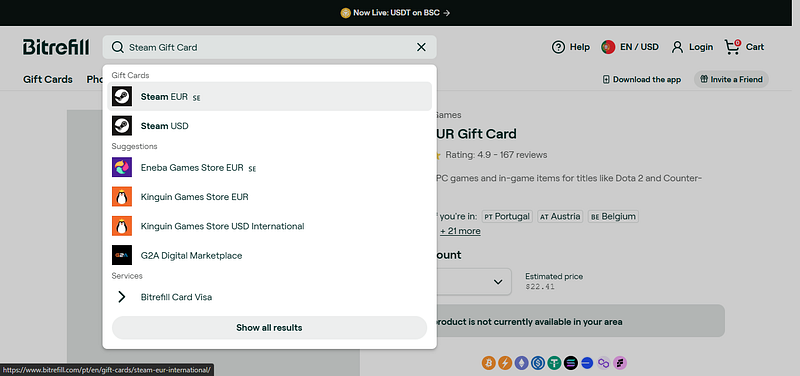Click the search magnifier icon
Image resolution: width=800 pixels, height=376 pixels.
coord(117,47)
